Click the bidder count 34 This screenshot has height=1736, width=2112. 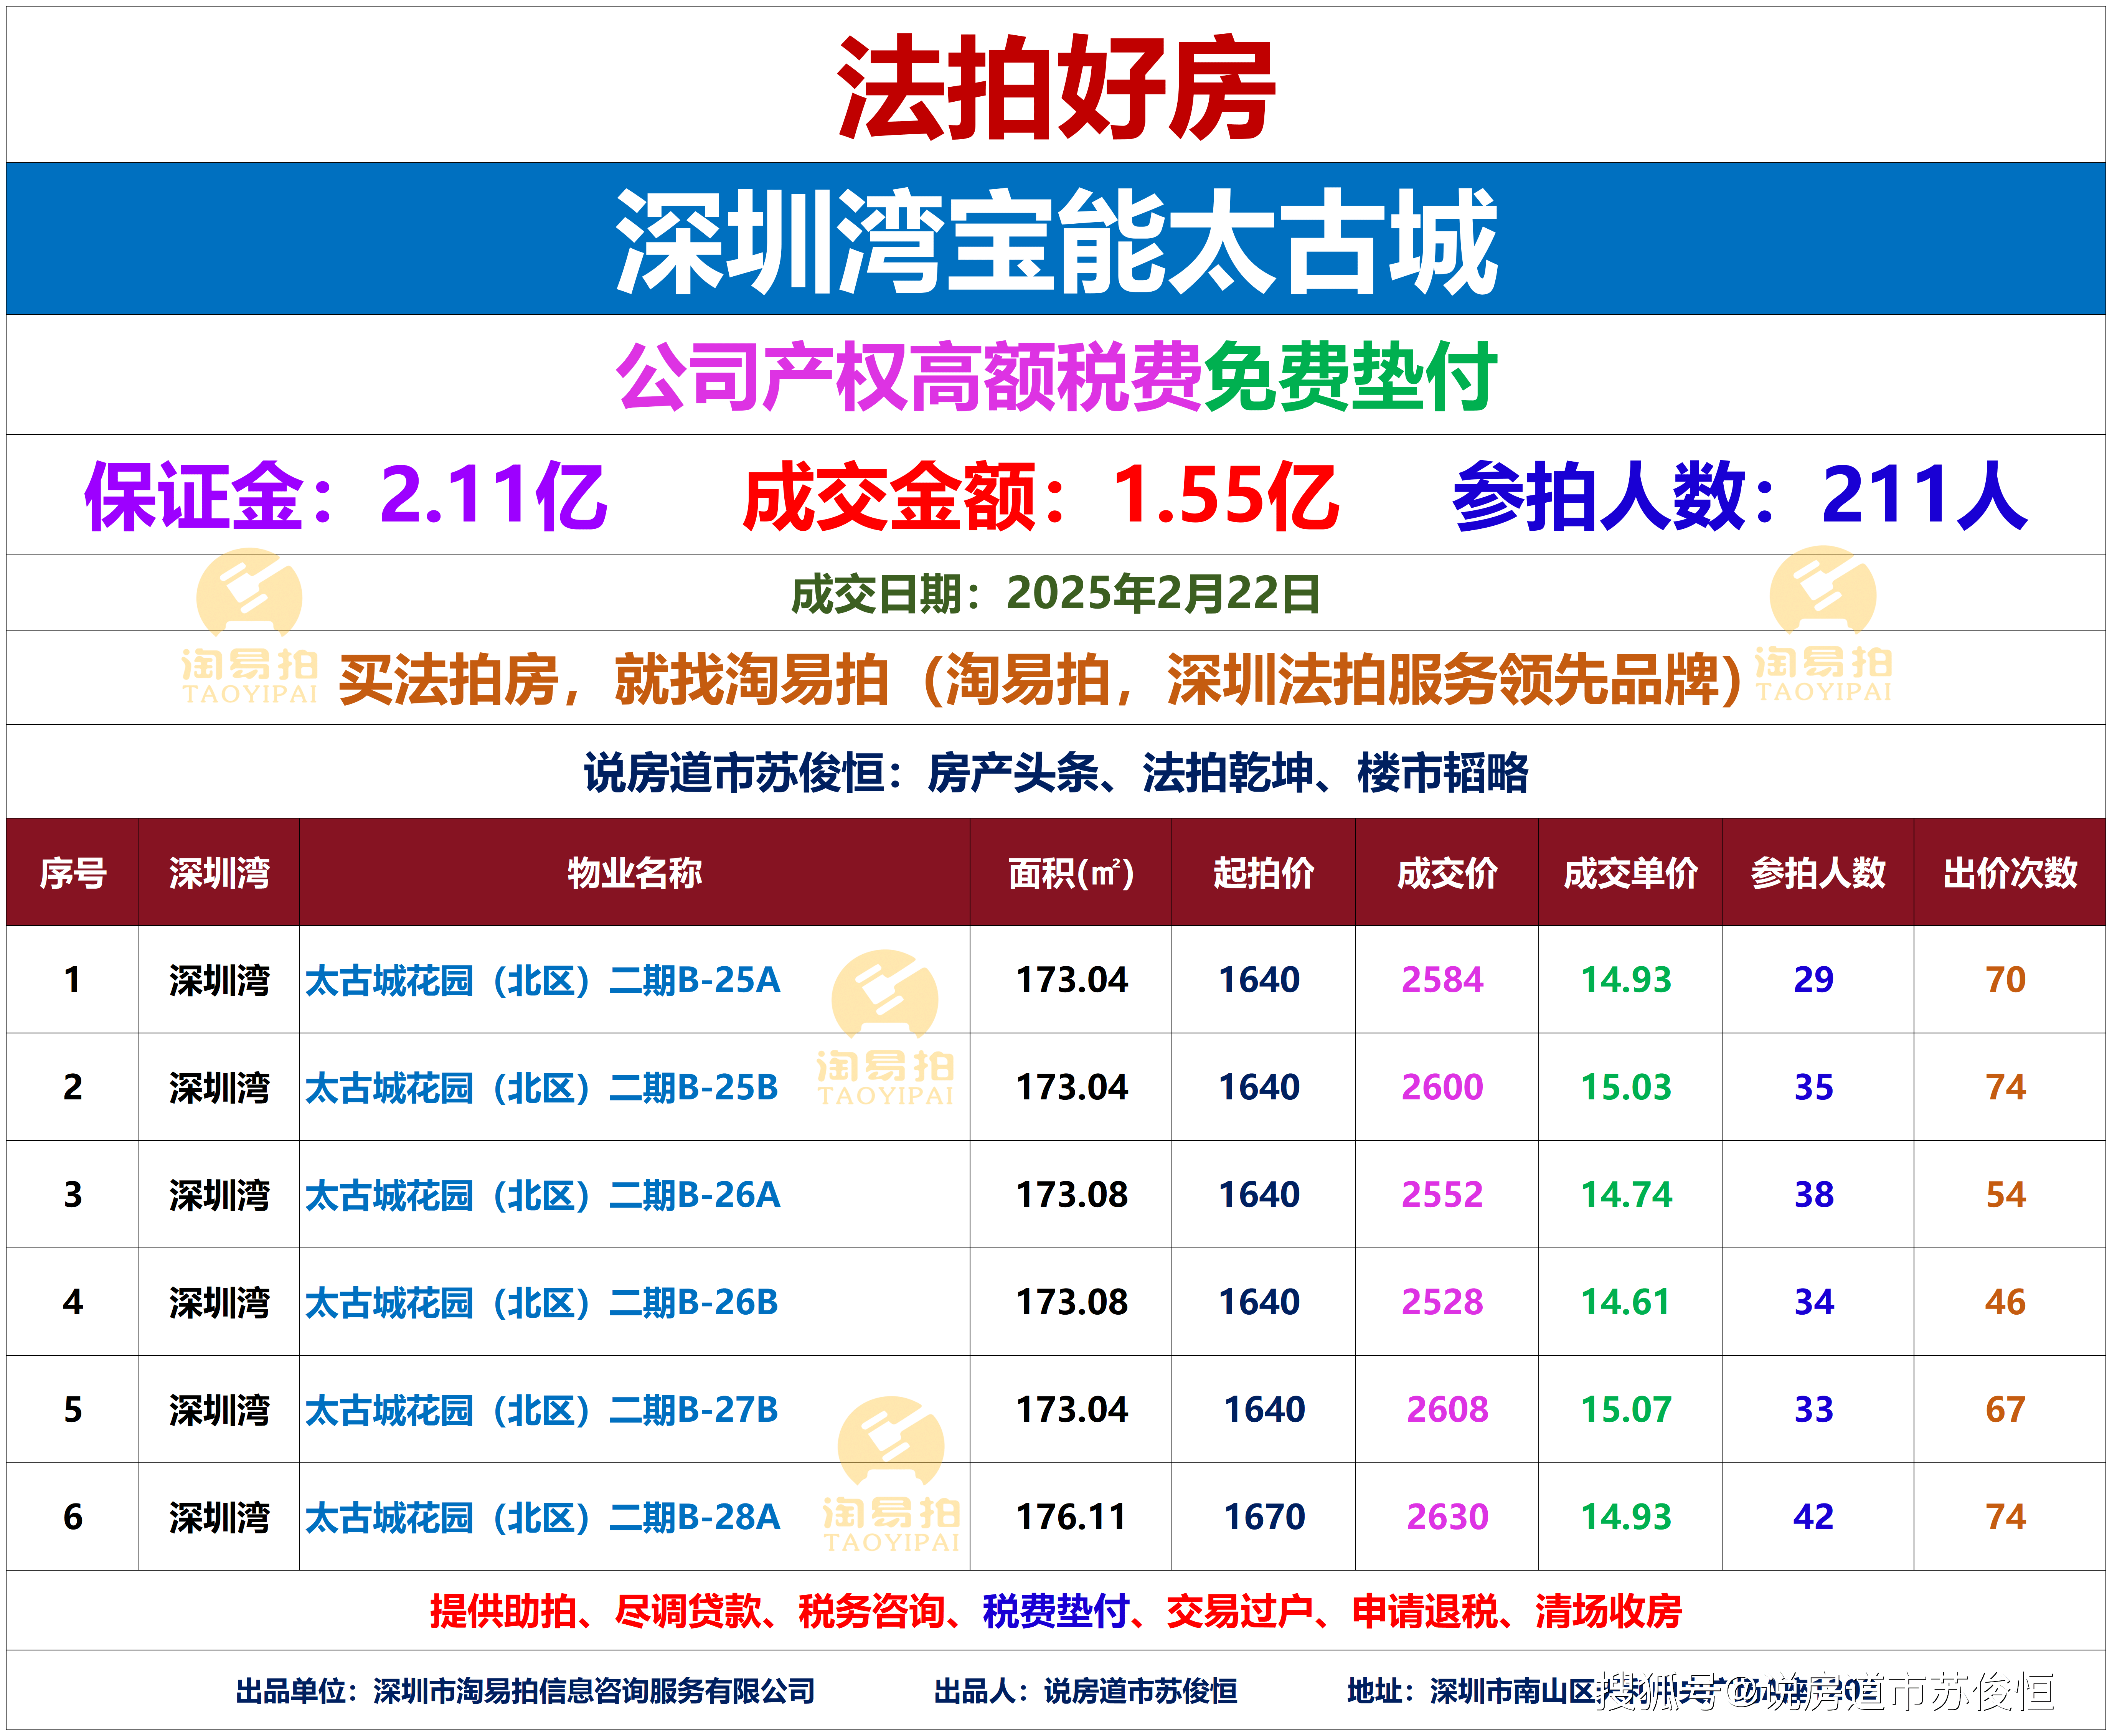1814,1302
